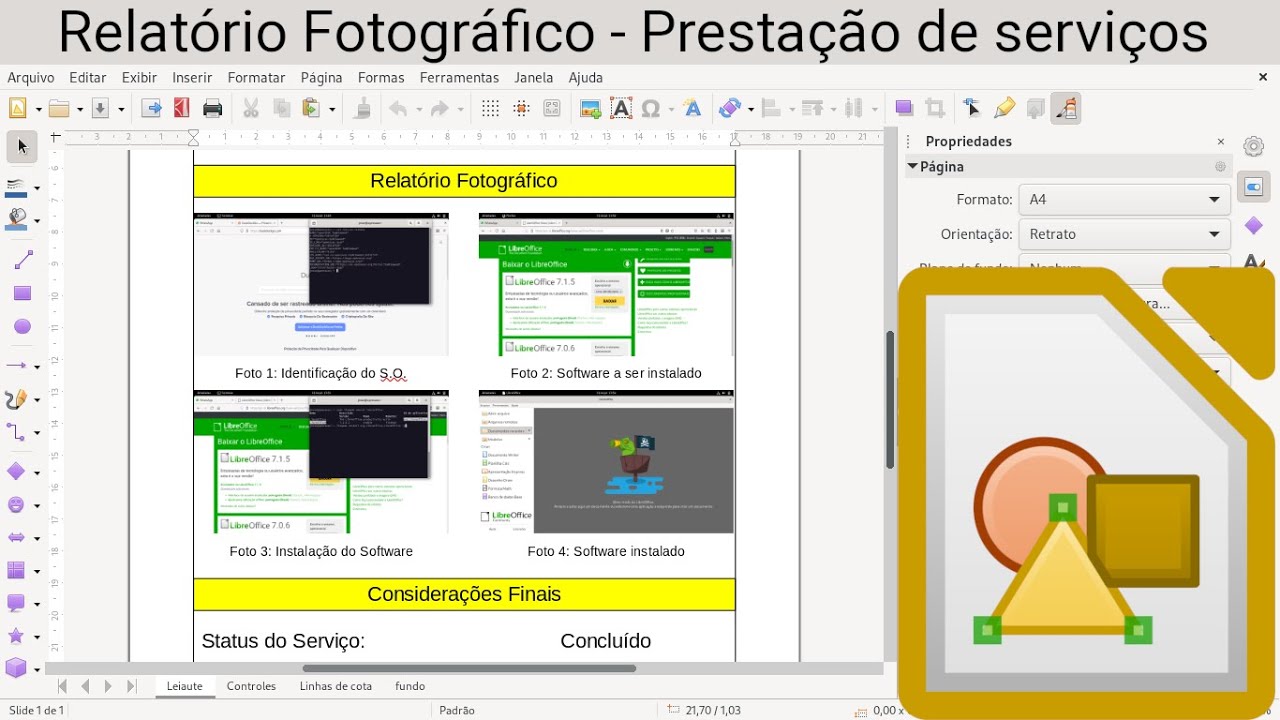The height and width of the screenshot is (720, 1280).
Task: Click the Copy icon
Action: (x=282, y=108)
